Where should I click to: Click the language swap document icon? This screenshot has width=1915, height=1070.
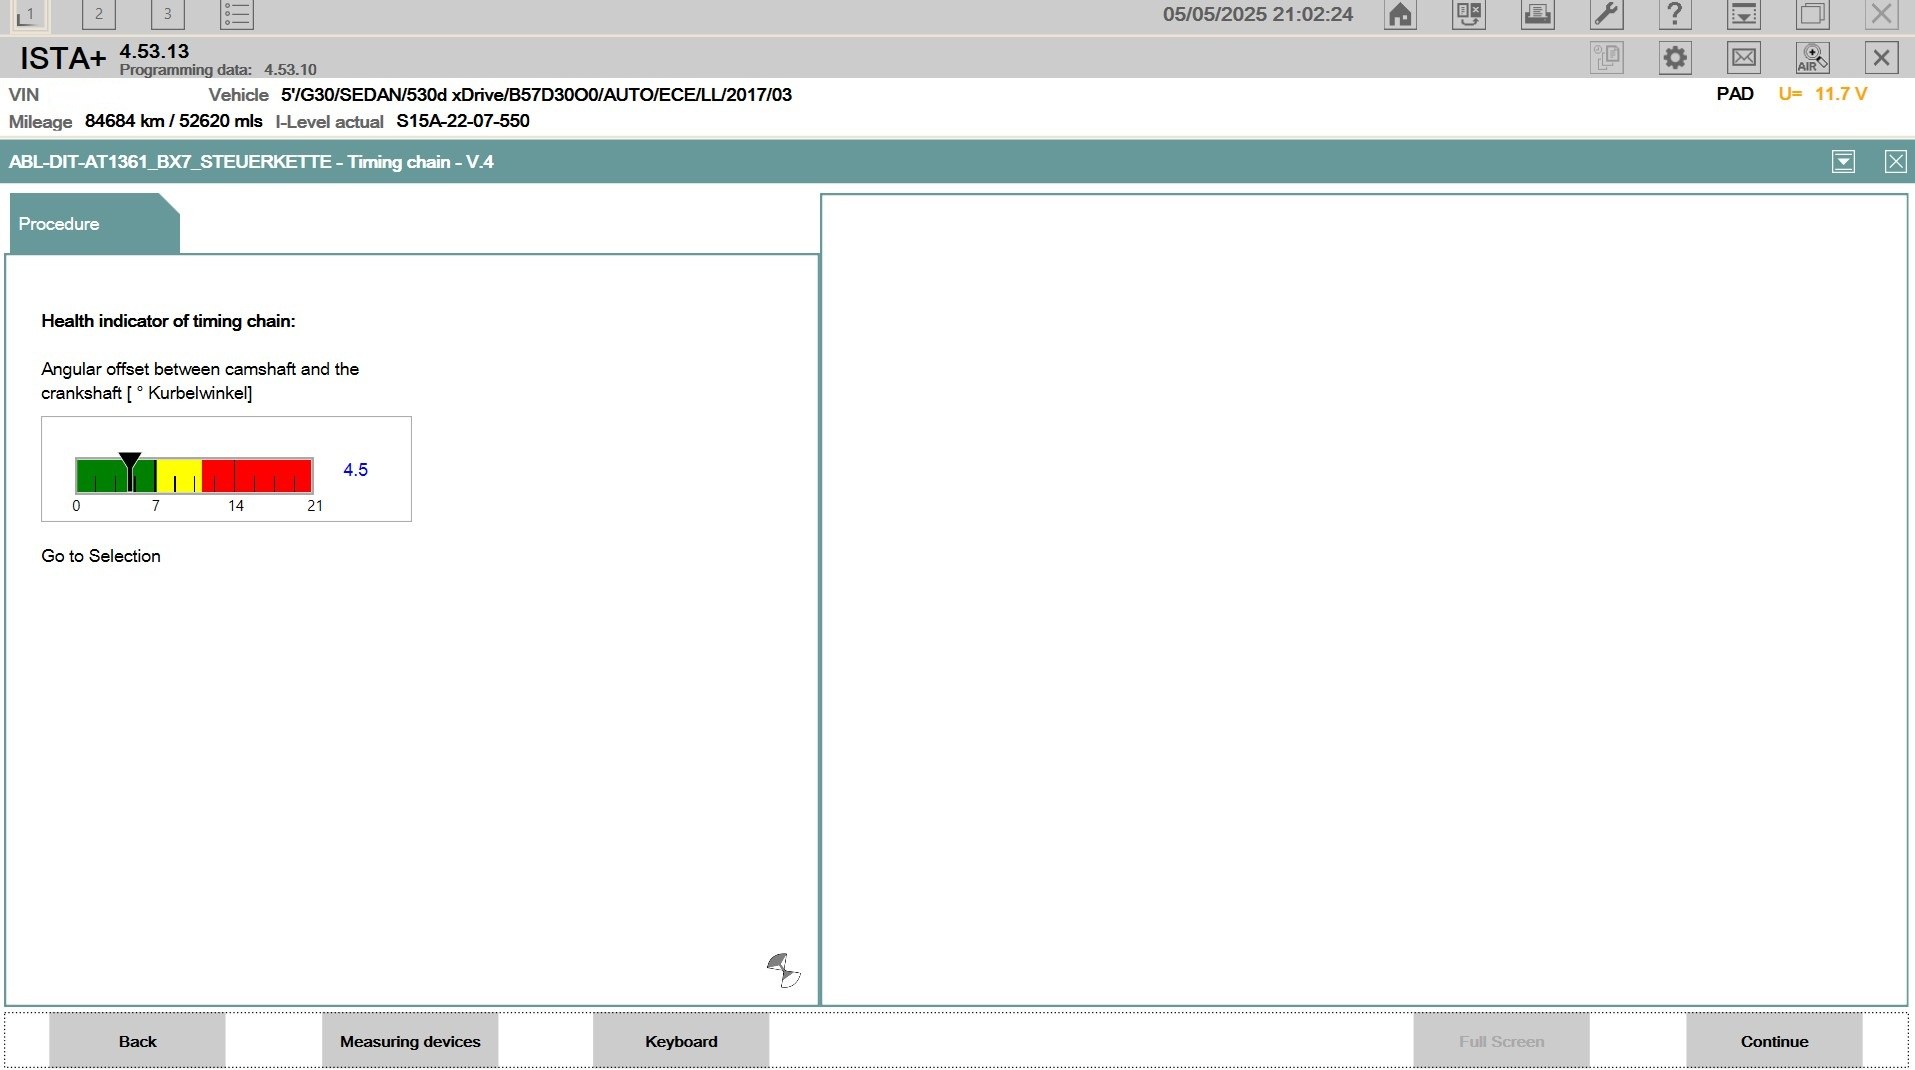(x=1469, y=15)
